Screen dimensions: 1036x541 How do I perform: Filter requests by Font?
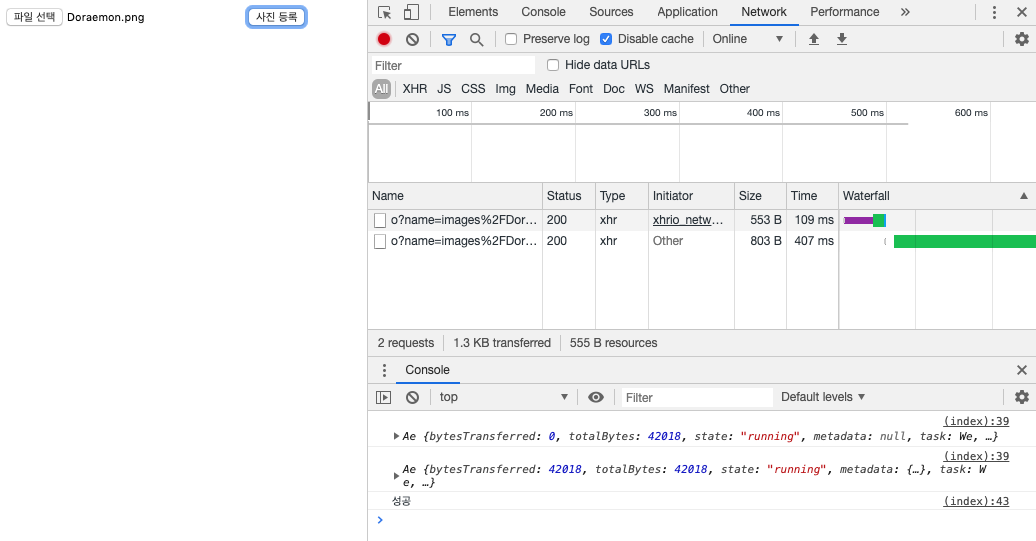pos(581,89)
